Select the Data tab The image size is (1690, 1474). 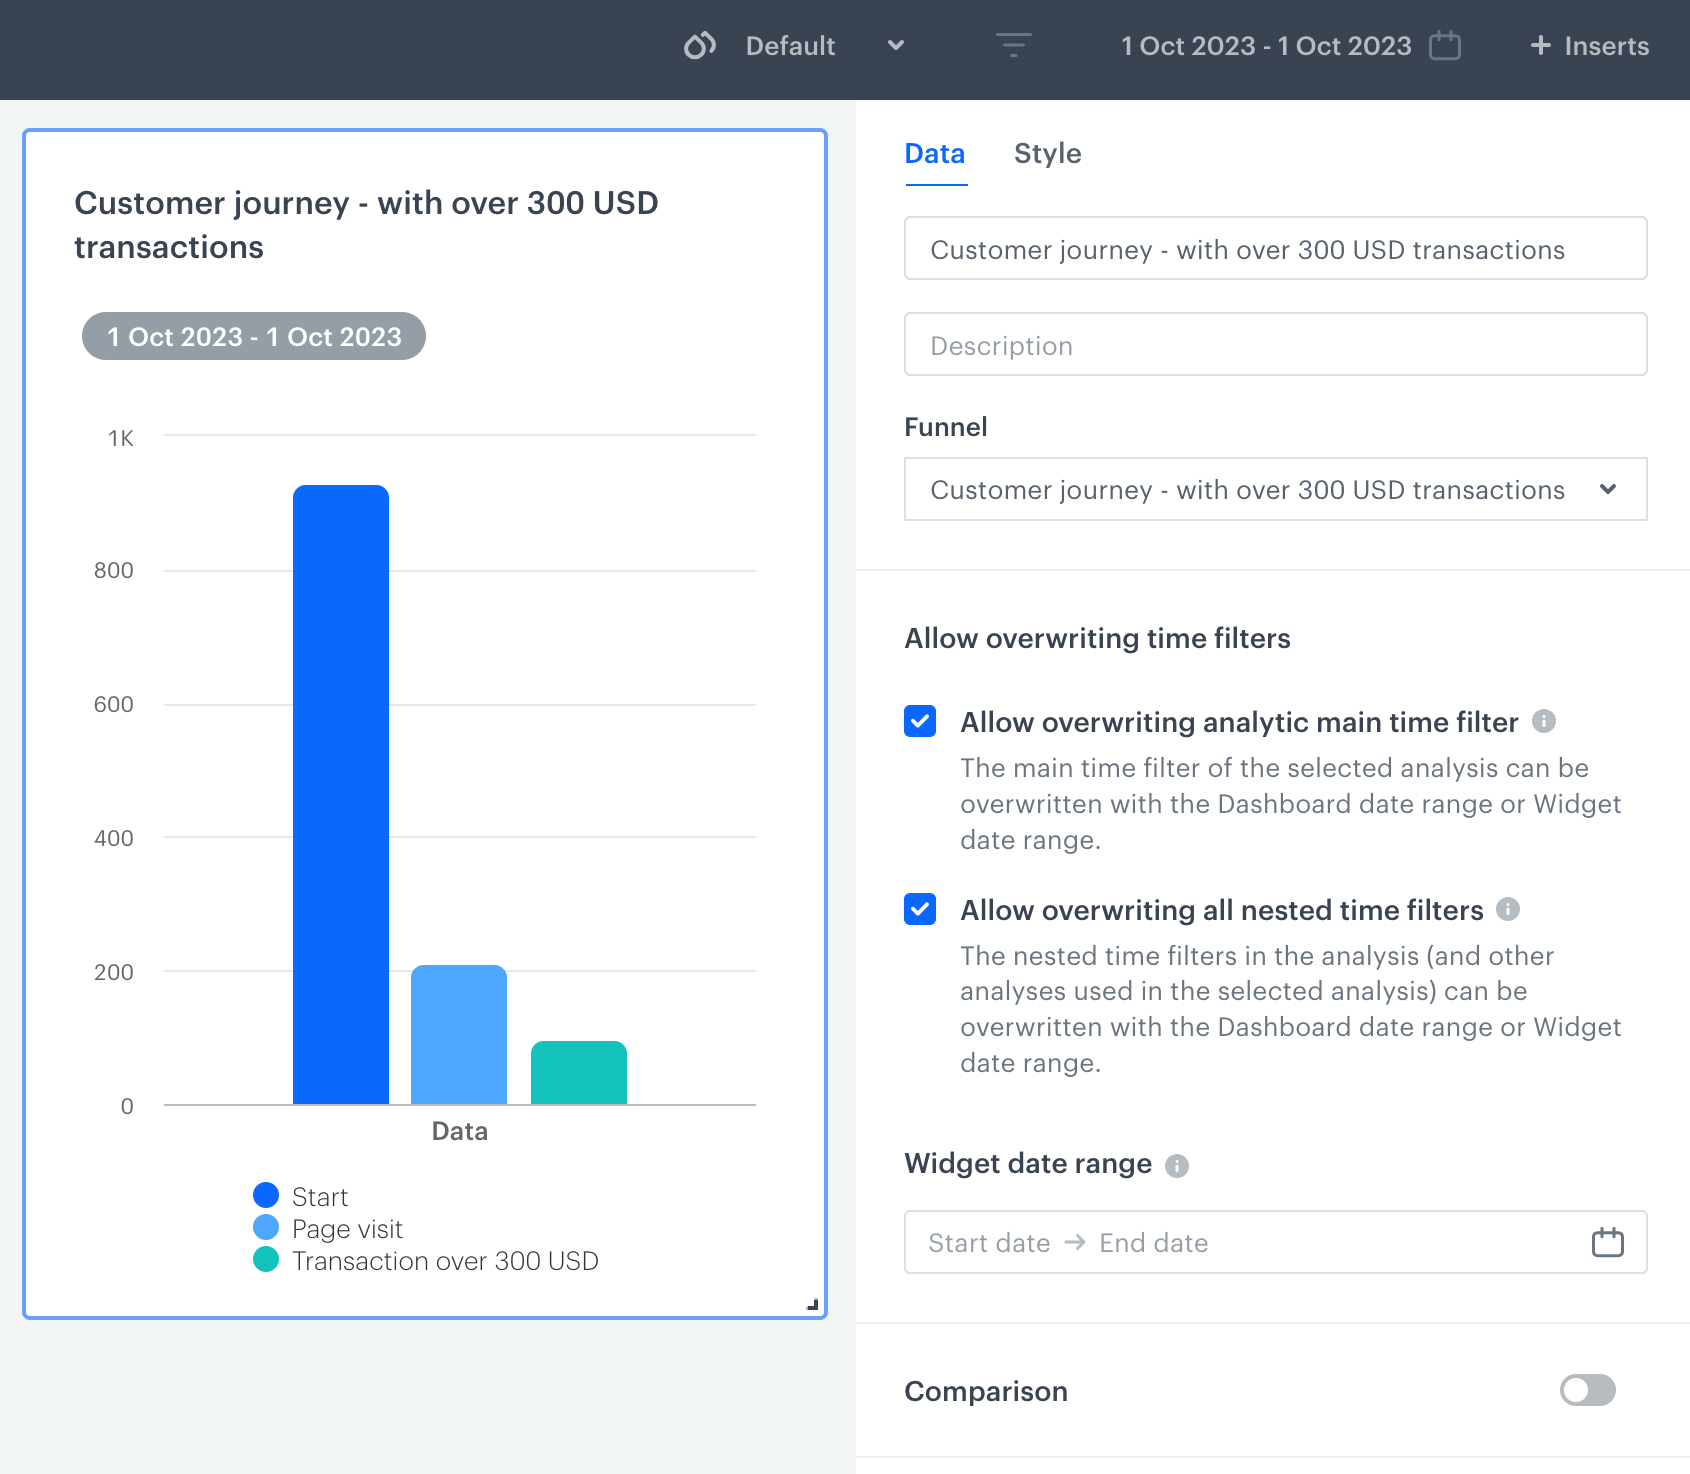point(934,153)
